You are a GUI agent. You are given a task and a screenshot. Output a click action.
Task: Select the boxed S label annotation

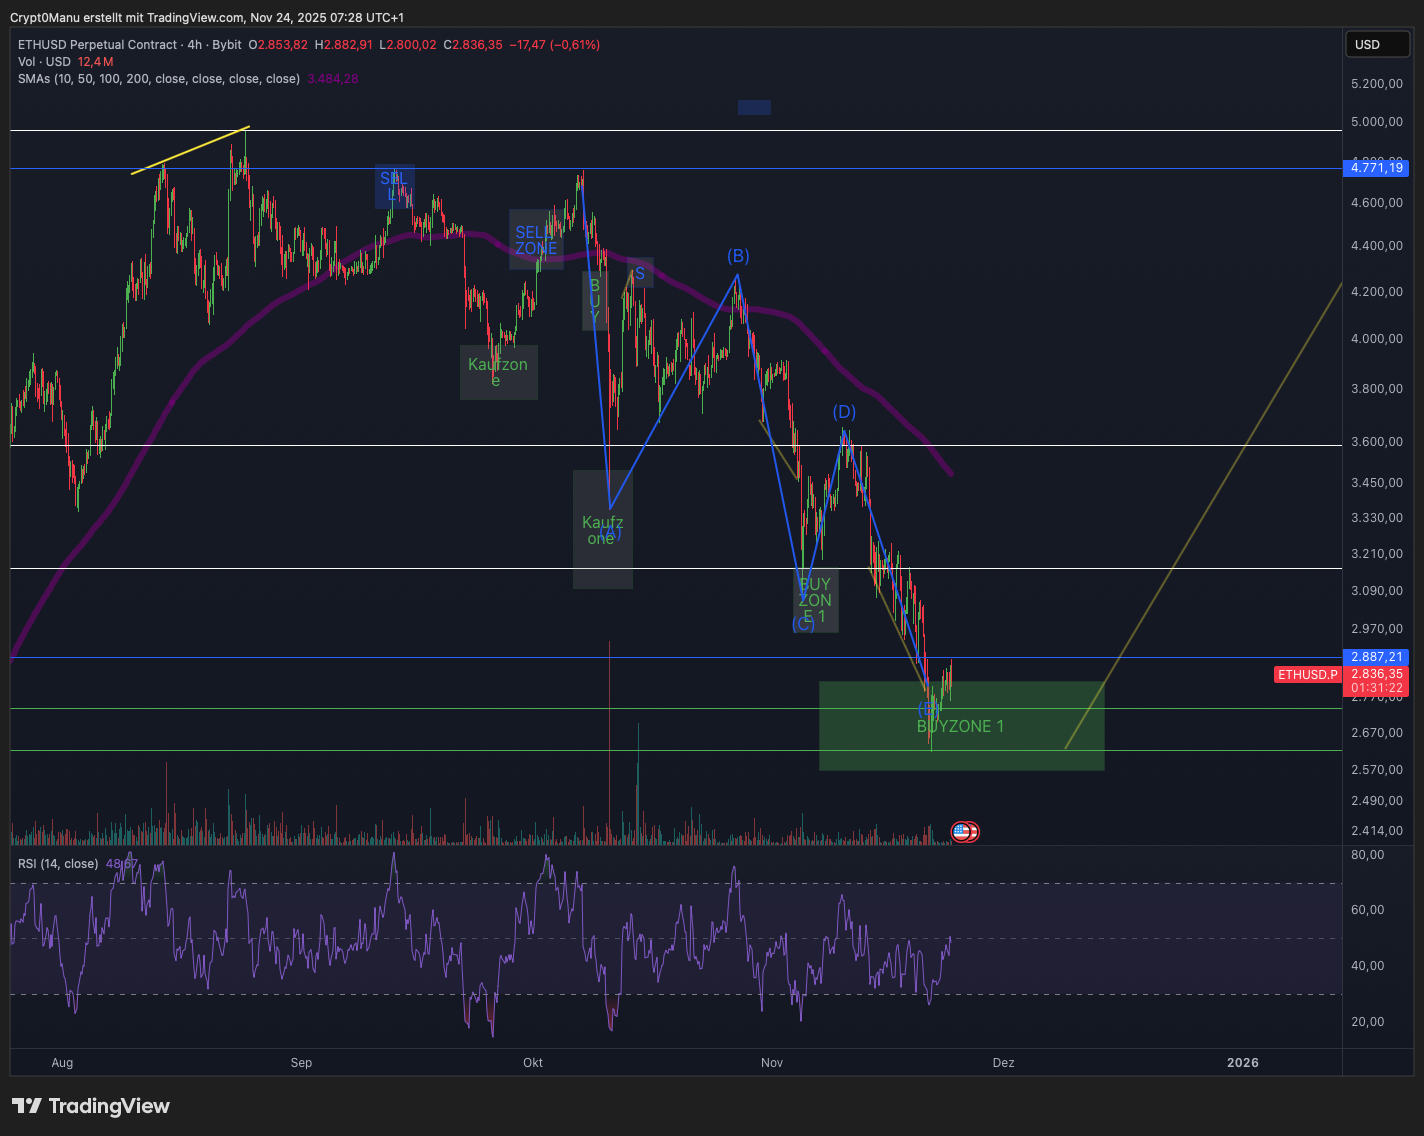(640, 273)
